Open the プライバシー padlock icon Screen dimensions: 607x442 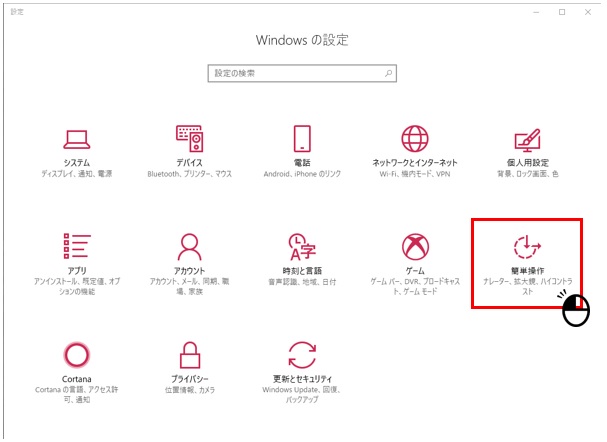[190, 355]
